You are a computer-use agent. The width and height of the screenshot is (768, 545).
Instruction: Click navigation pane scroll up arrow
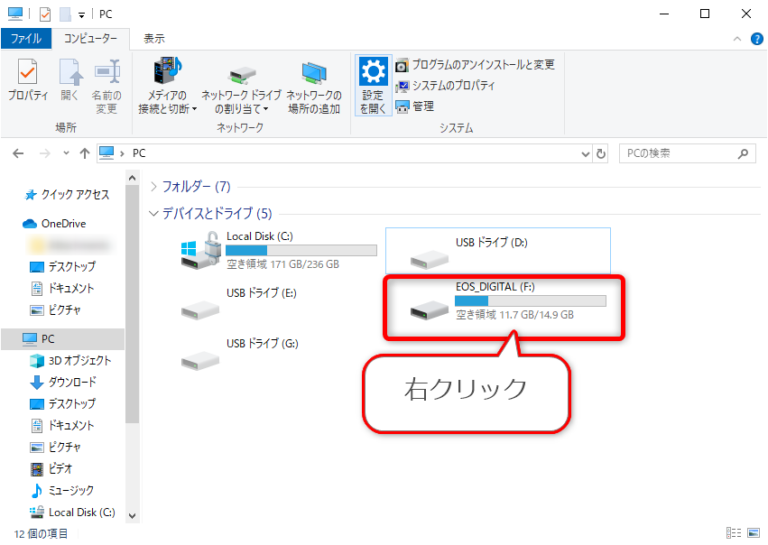132,178
